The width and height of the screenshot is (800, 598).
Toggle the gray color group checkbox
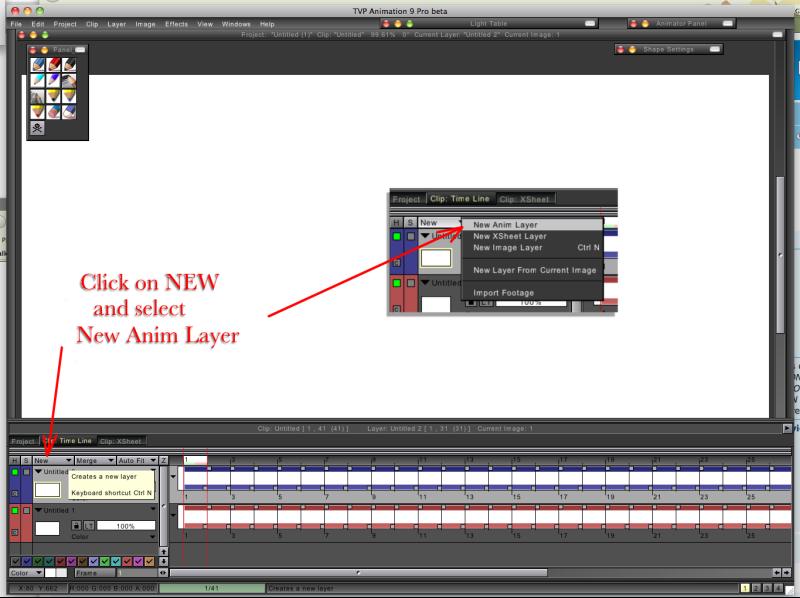15,561
